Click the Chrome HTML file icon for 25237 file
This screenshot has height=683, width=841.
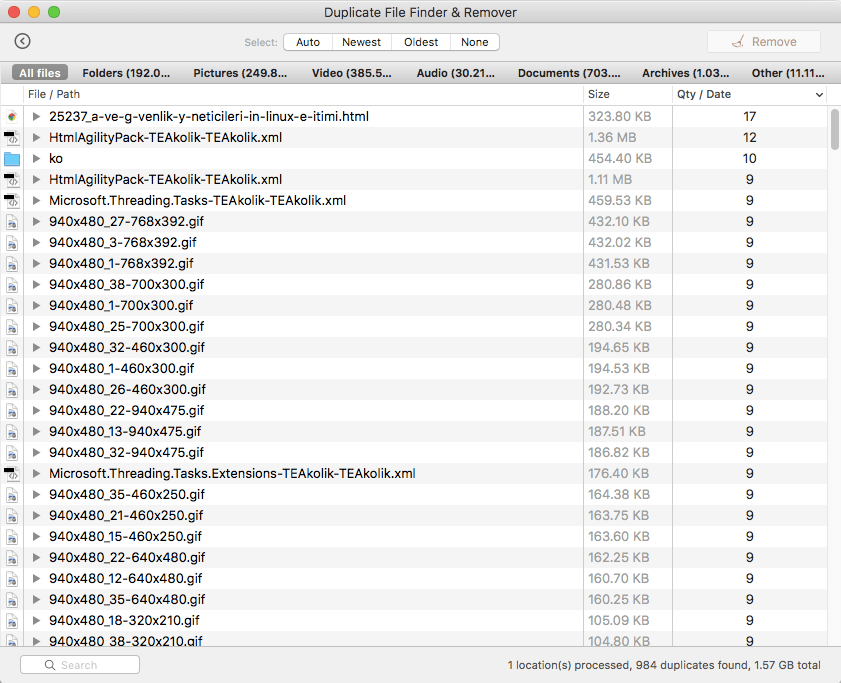12,116
